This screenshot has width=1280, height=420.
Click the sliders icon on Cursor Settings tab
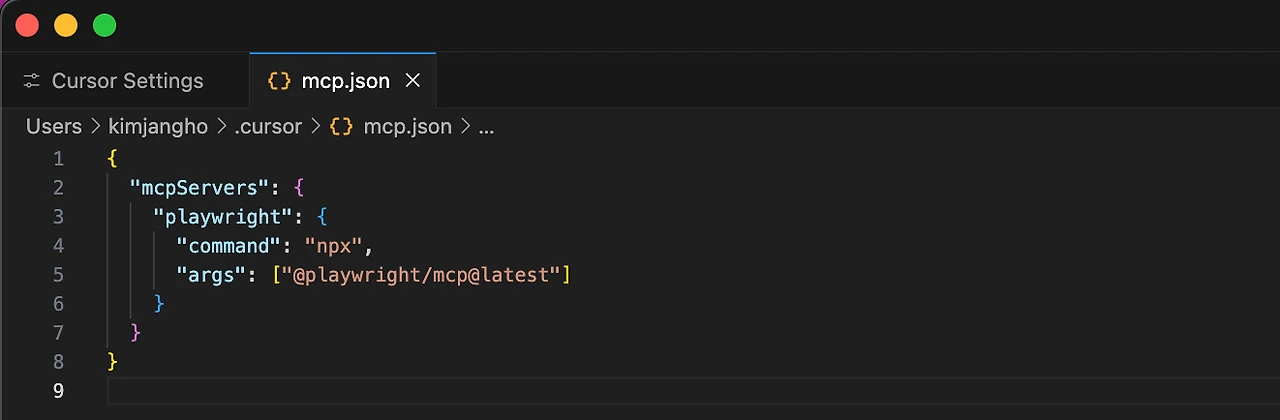32,81
